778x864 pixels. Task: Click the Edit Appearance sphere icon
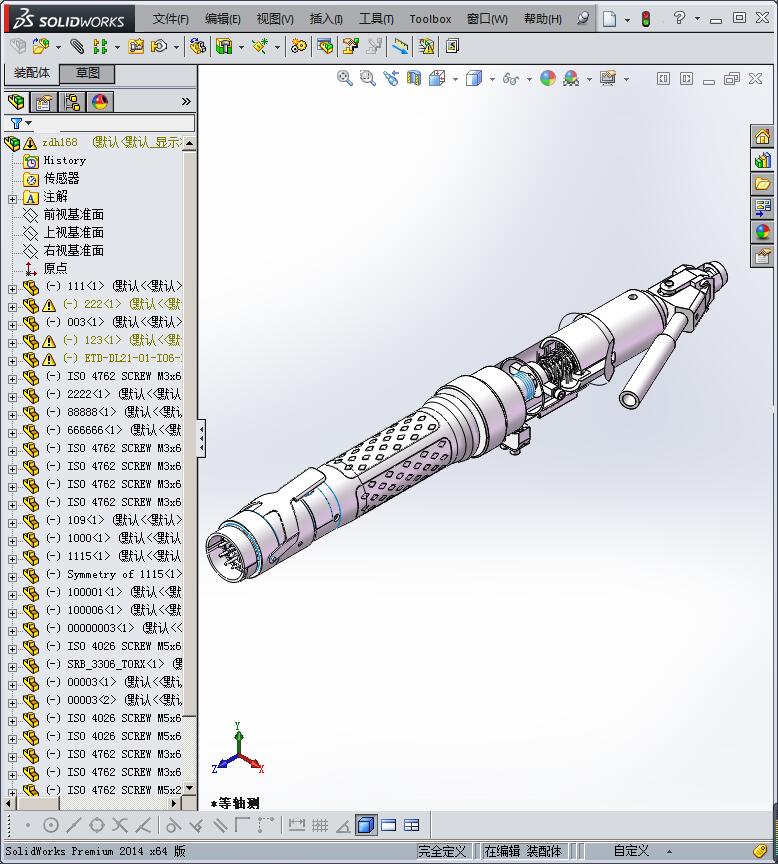click(x=548, y=78)
